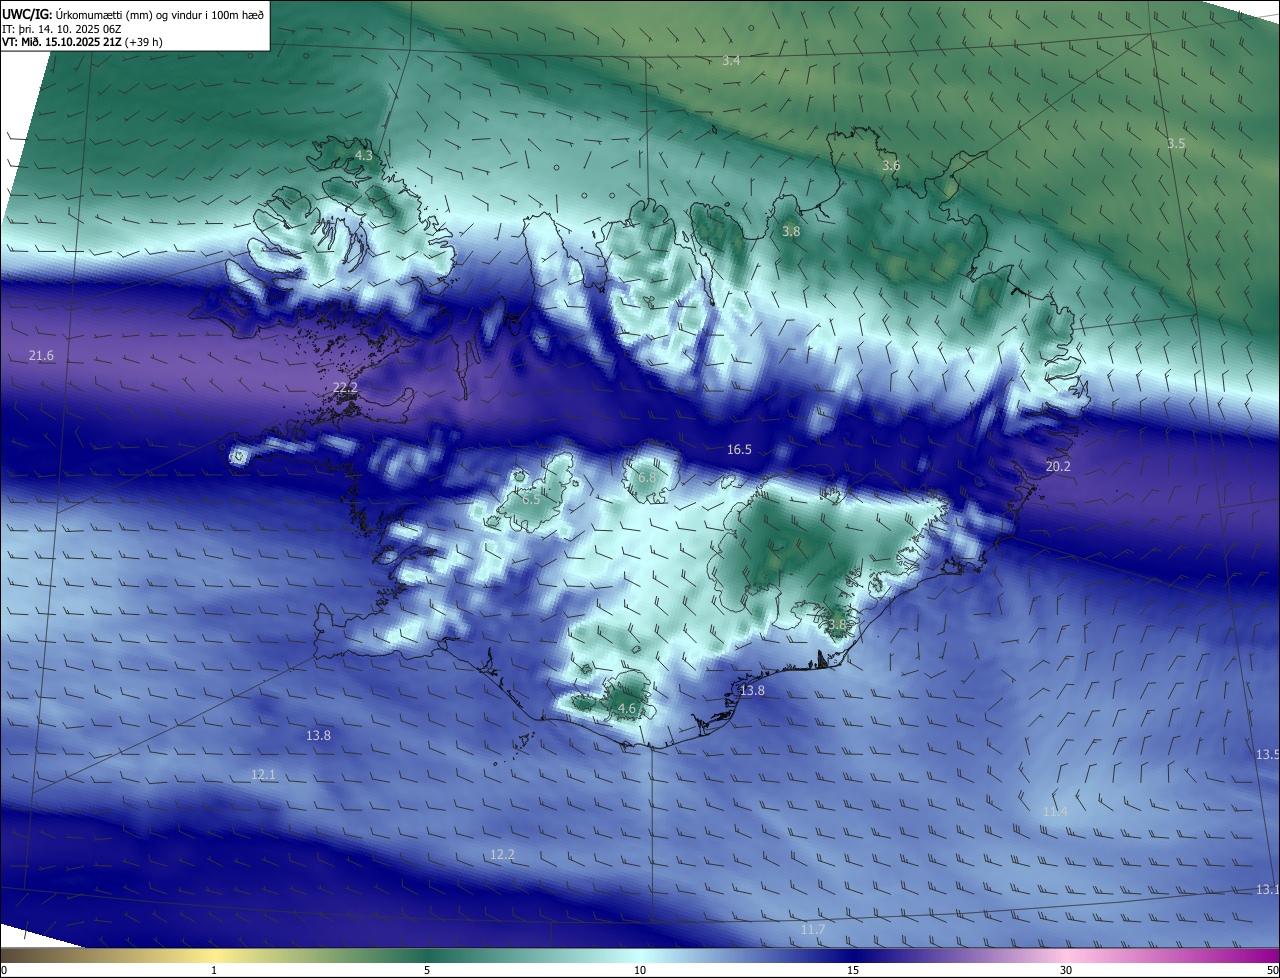Select the valid time 'VT: Mið. 15.10.2025 21Z (+39 h)'

[82, 42]
